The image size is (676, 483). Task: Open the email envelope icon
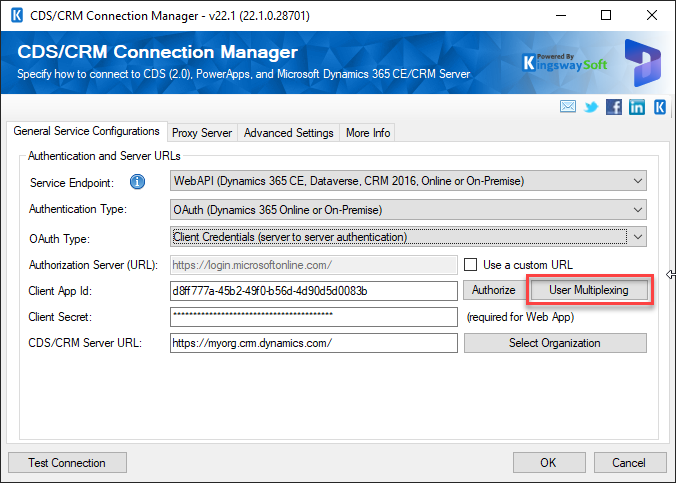[568, 106]
